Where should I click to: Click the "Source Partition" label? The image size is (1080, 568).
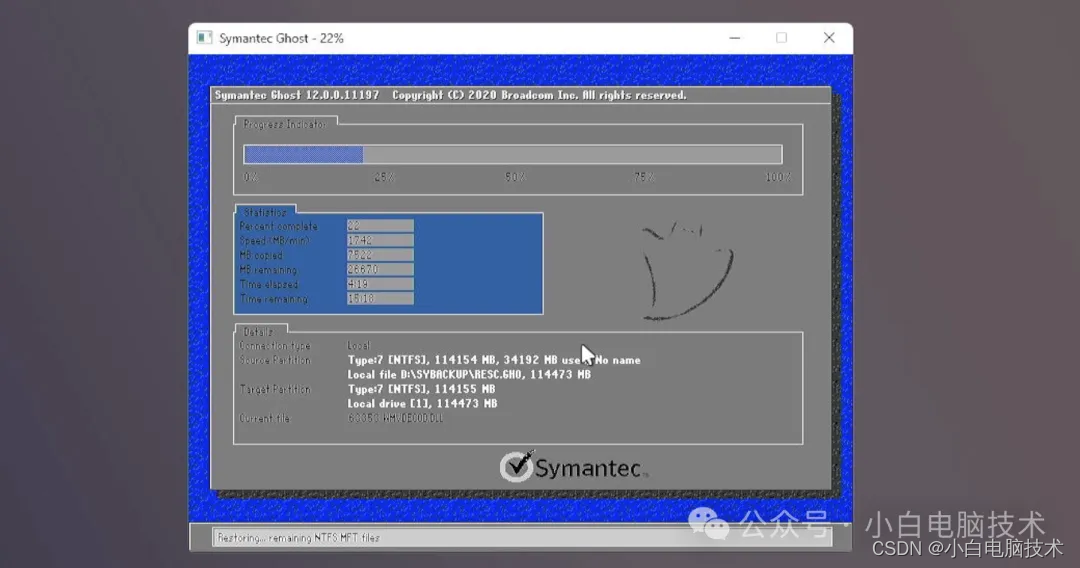(x=275, y=360)
